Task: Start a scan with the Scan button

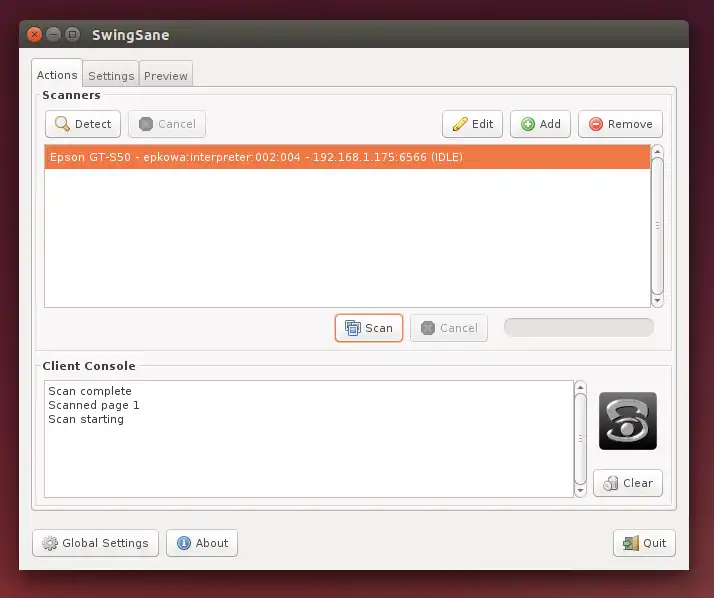Action: click(369, 328)
